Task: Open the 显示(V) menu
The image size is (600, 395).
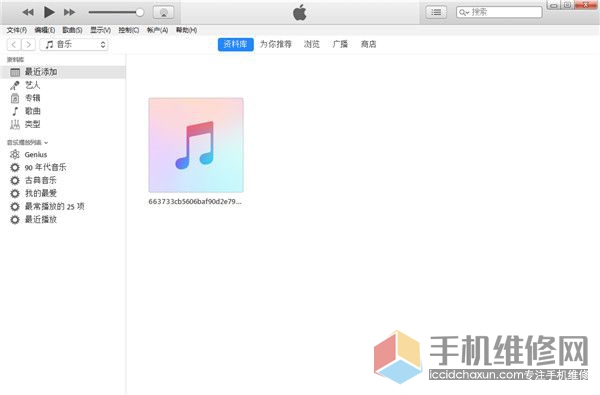Action: coord(101,30)
